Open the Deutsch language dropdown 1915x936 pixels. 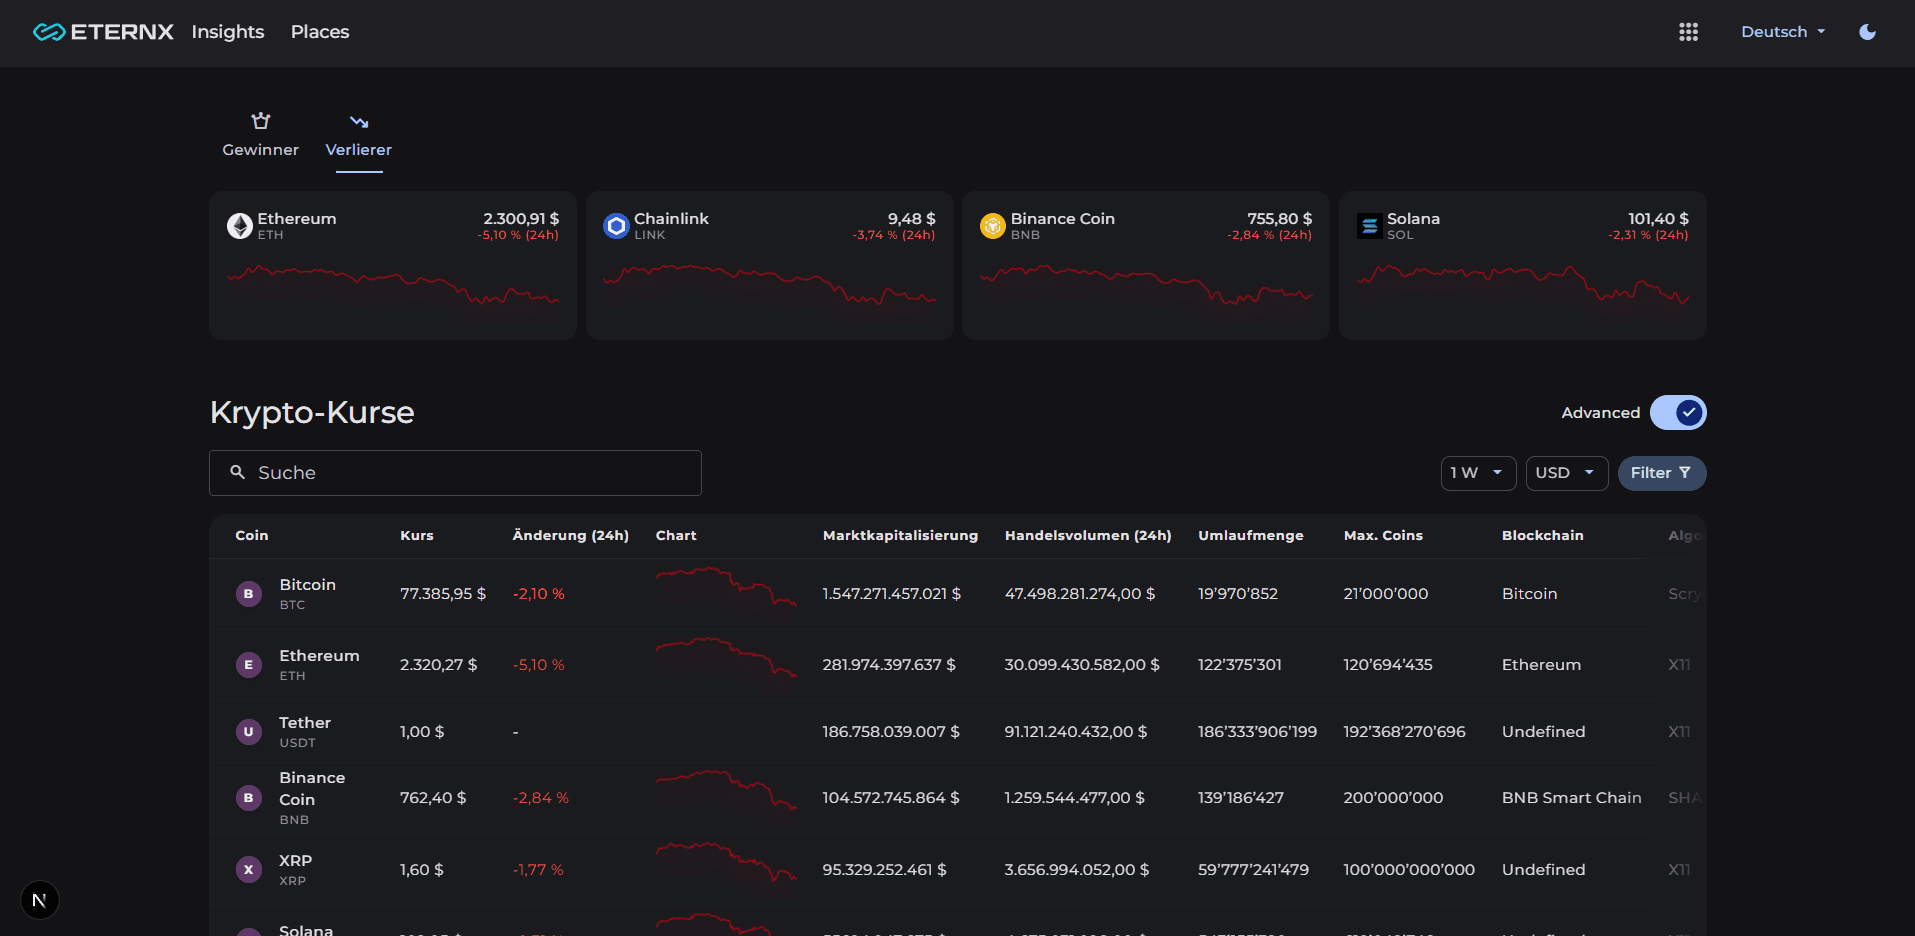[1782, 32]
